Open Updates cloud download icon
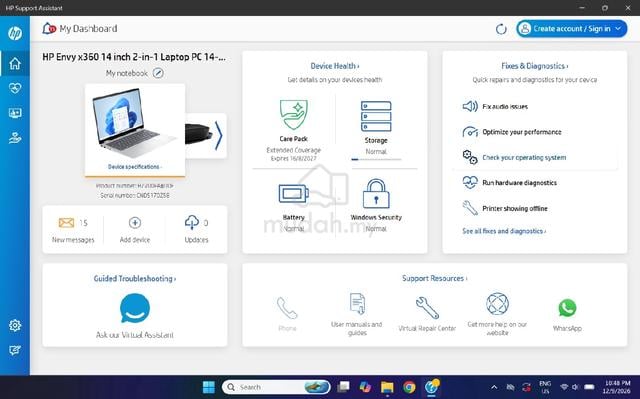640x399 pixels. click(191, 222)
